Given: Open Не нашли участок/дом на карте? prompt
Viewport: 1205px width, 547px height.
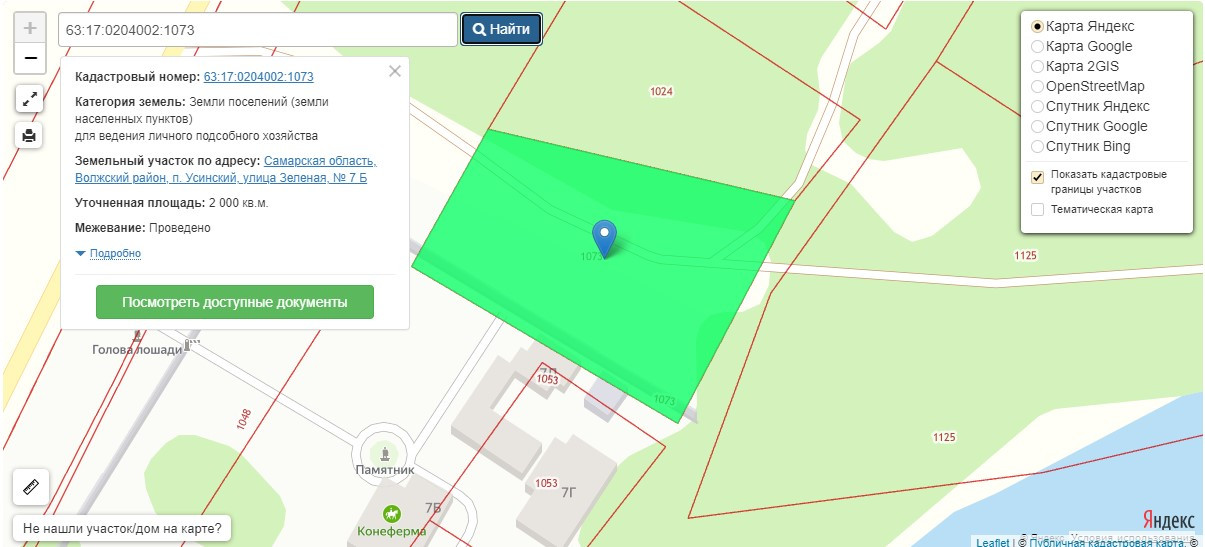Looking at the screenshot, I should 122,528.
